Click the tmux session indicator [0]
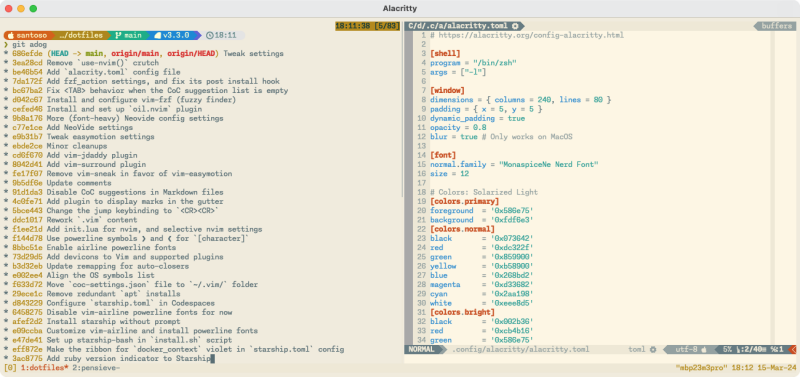The image size is (800, 377). (x=10, y=368)
